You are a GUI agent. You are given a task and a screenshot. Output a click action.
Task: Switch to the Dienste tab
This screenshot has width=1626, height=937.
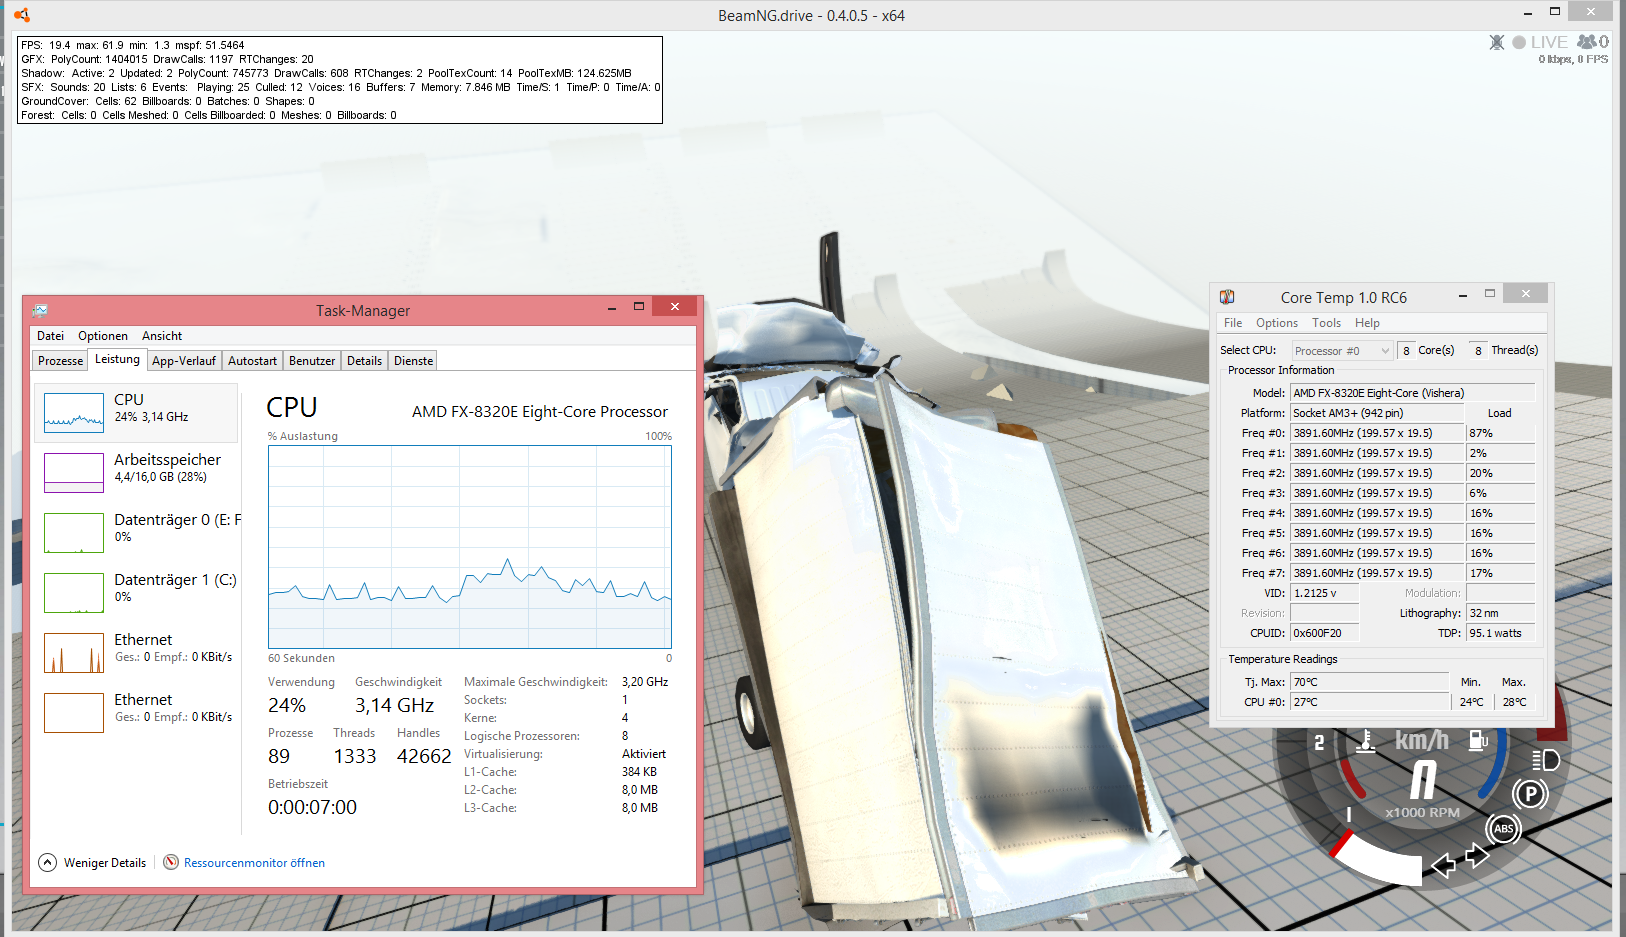(413, 361)
